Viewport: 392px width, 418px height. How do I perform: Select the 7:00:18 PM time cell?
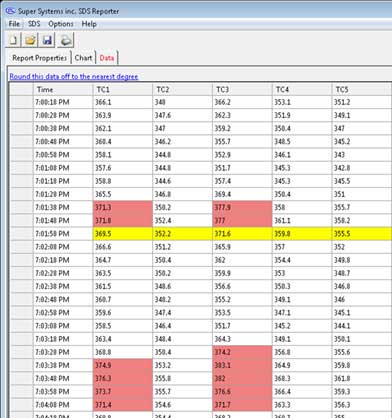click(63, 102)
